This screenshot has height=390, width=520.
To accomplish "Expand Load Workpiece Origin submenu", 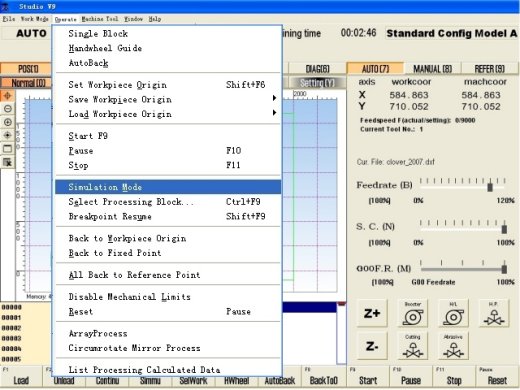I will tap(168, 114).
